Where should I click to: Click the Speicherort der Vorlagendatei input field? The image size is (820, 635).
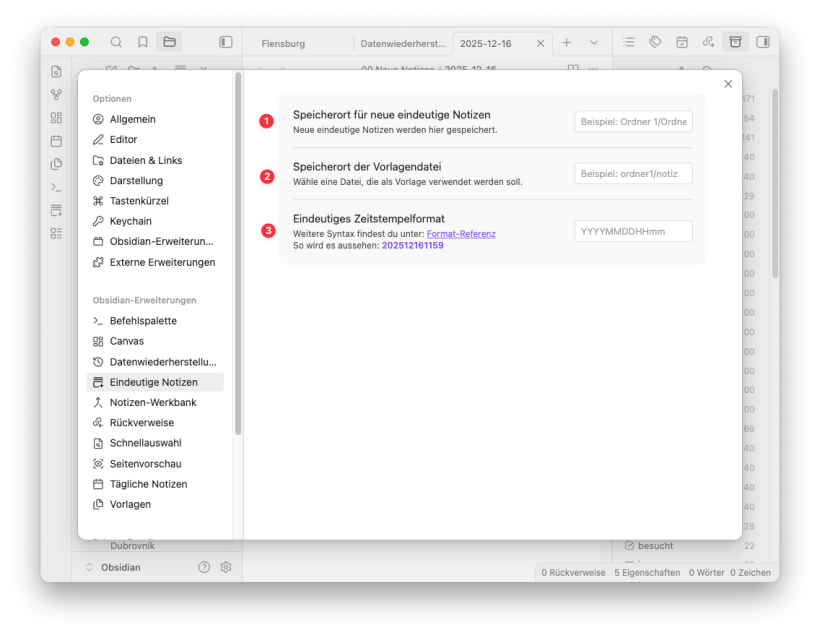(x=633, y=174)
